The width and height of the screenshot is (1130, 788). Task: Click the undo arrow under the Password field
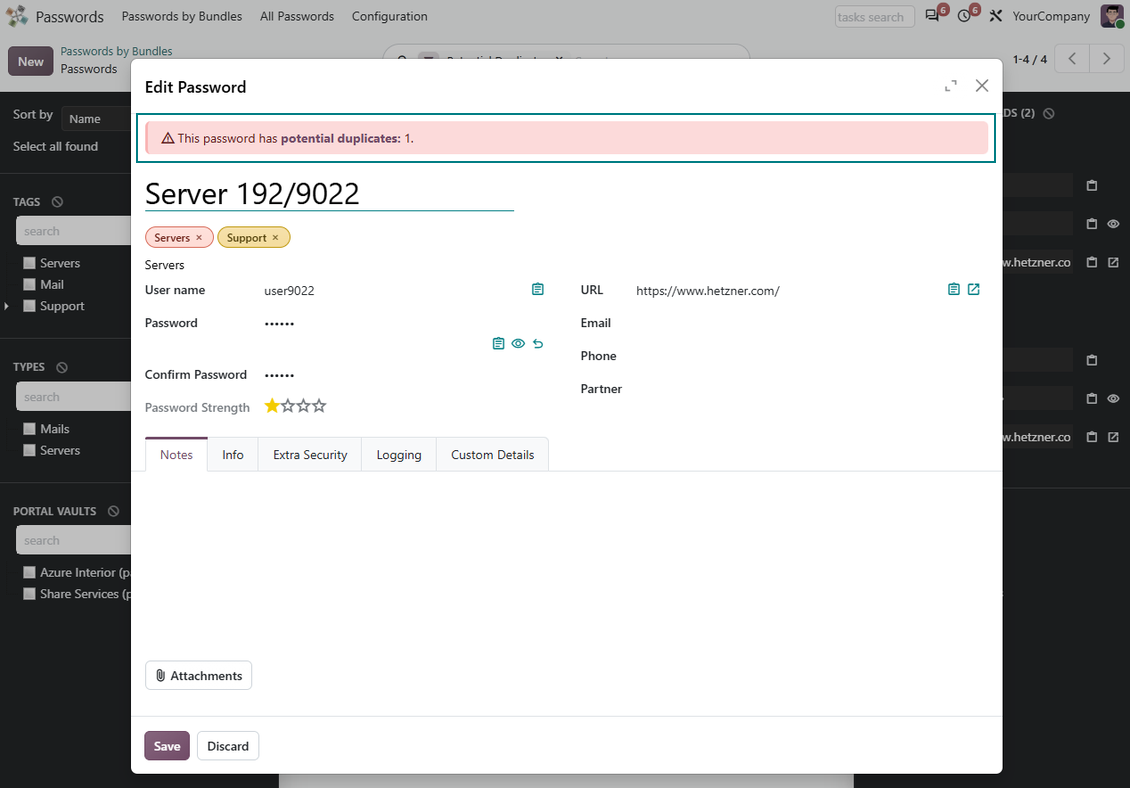coord(538,343)
